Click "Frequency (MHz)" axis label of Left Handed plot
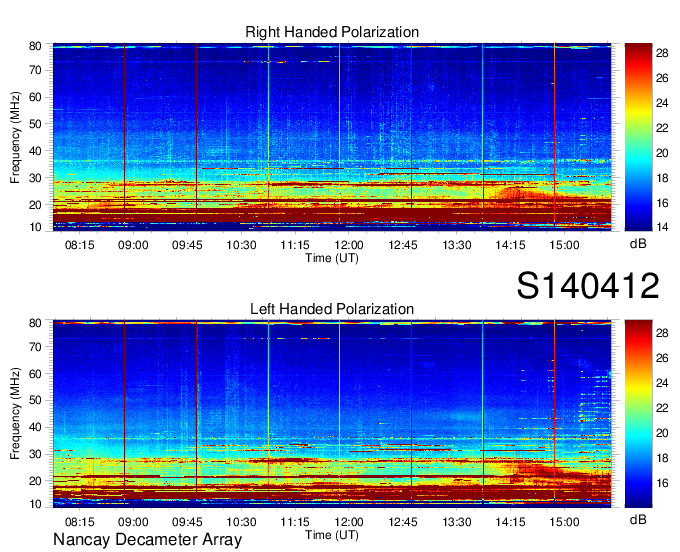 (x=15, y=414)
